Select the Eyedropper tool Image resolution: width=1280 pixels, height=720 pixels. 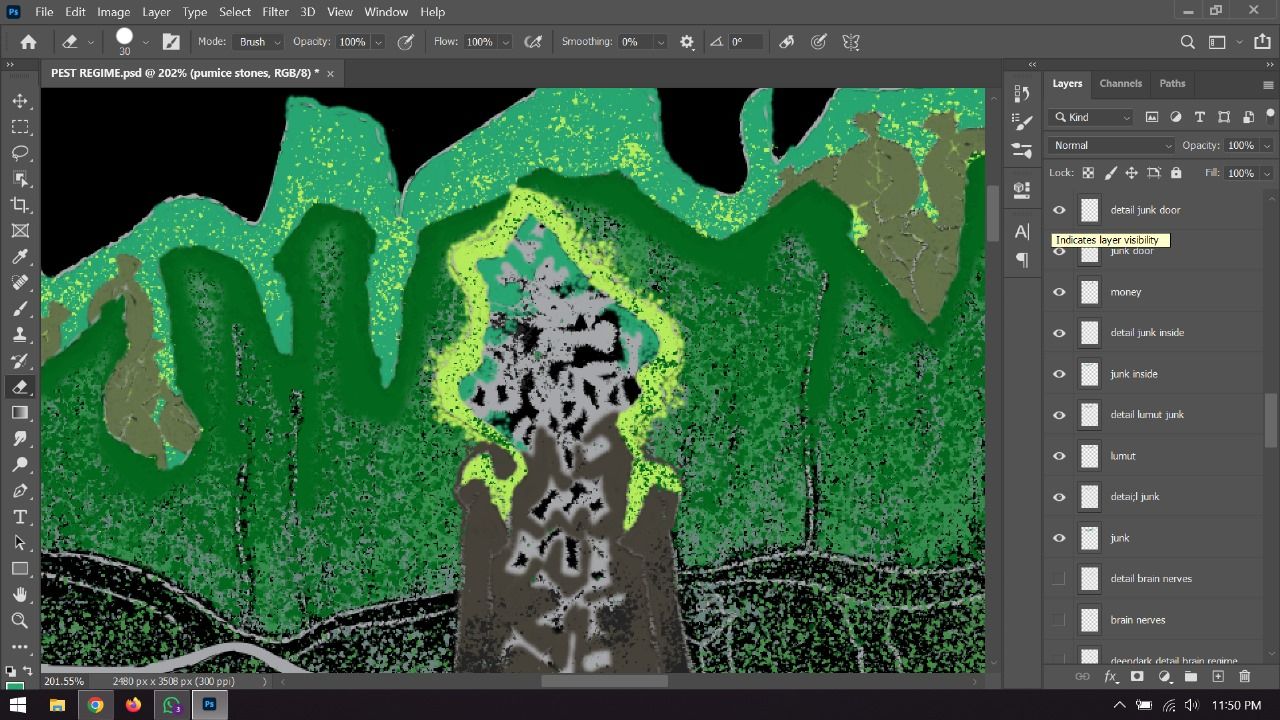click(20, 257)
